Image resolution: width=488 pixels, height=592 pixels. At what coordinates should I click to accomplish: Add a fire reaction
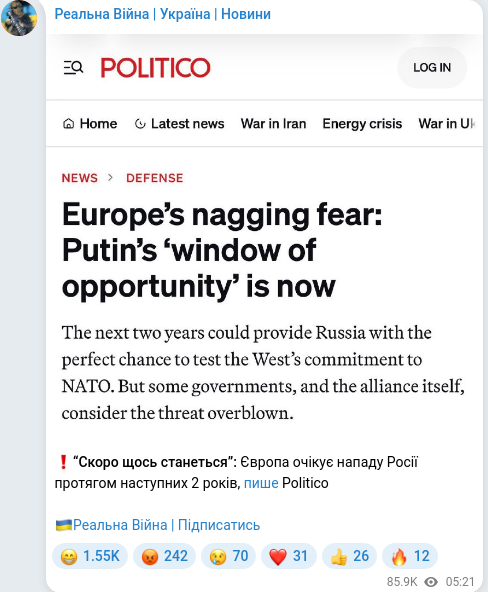[x=410, y=556]
